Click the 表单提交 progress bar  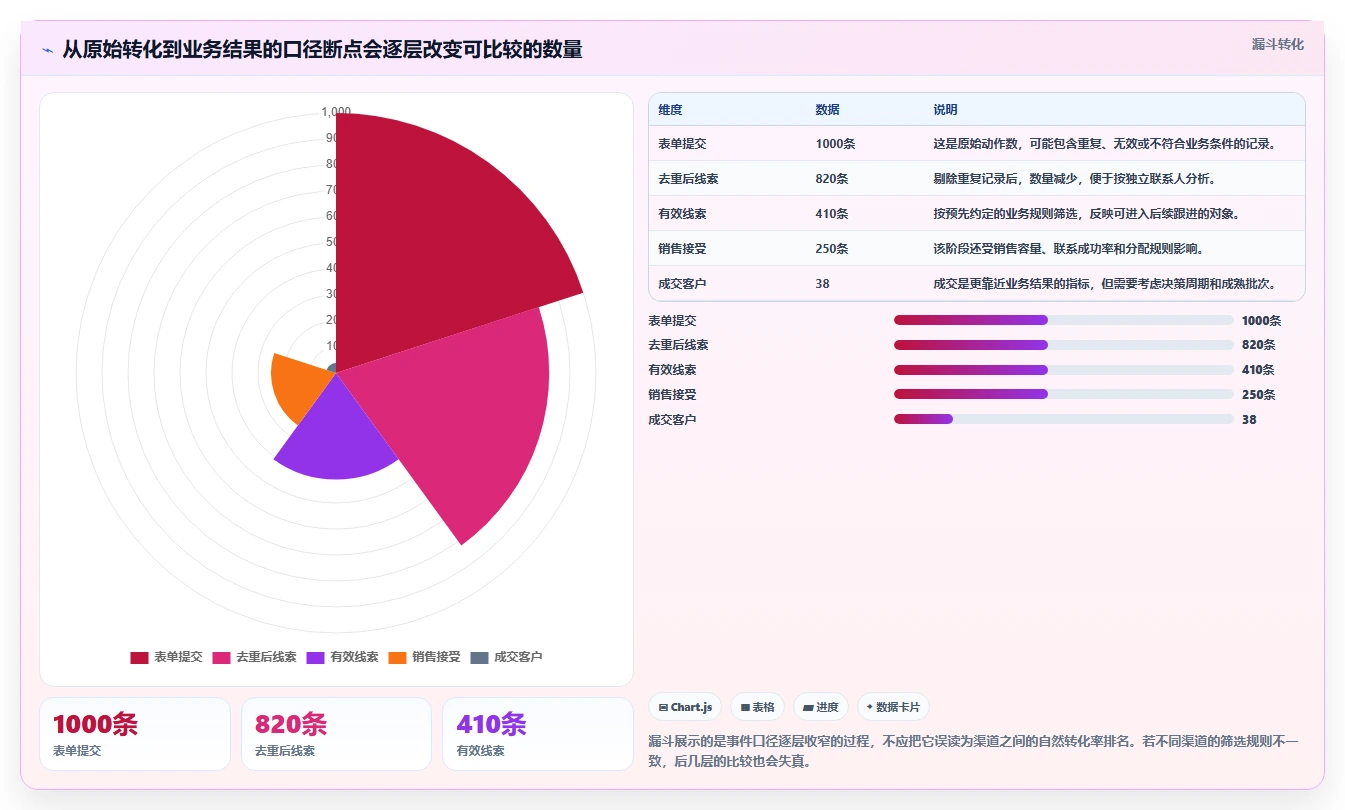coord(1064,320)
